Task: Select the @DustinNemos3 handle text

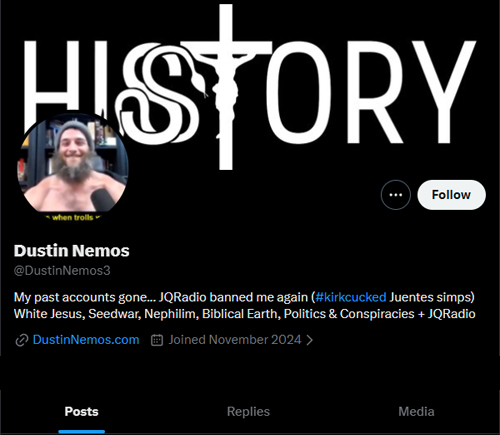Action: click(62, 271)
